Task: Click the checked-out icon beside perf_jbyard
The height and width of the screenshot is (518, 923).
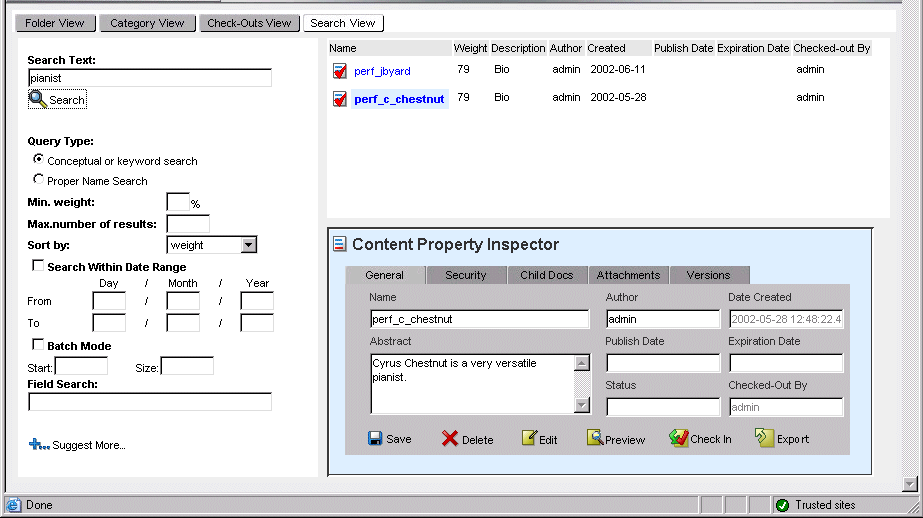Action: tap(340, 71)
